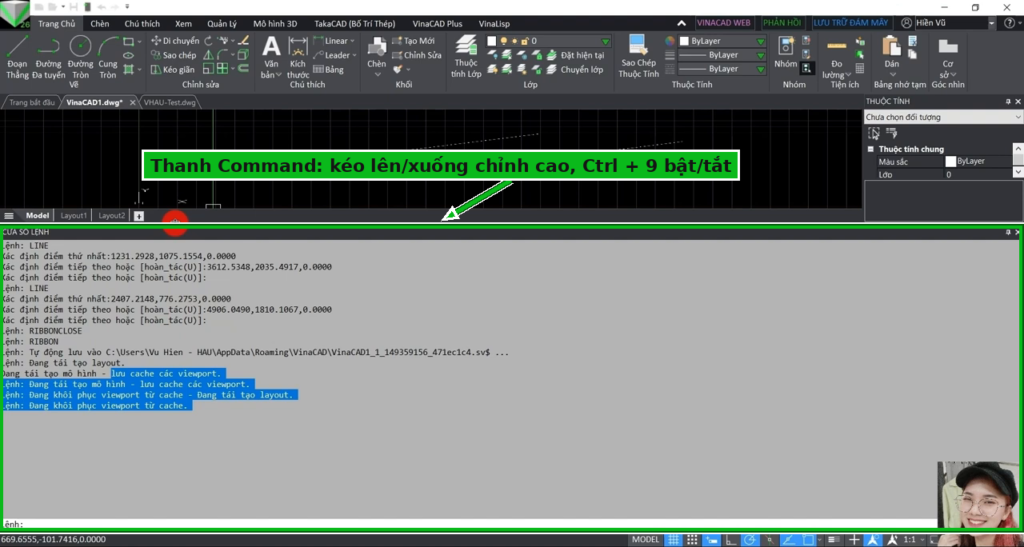Viewport: 1024px width, 547px height.
Task: Collapse Thuộc tính chung section
Action: 871,149
